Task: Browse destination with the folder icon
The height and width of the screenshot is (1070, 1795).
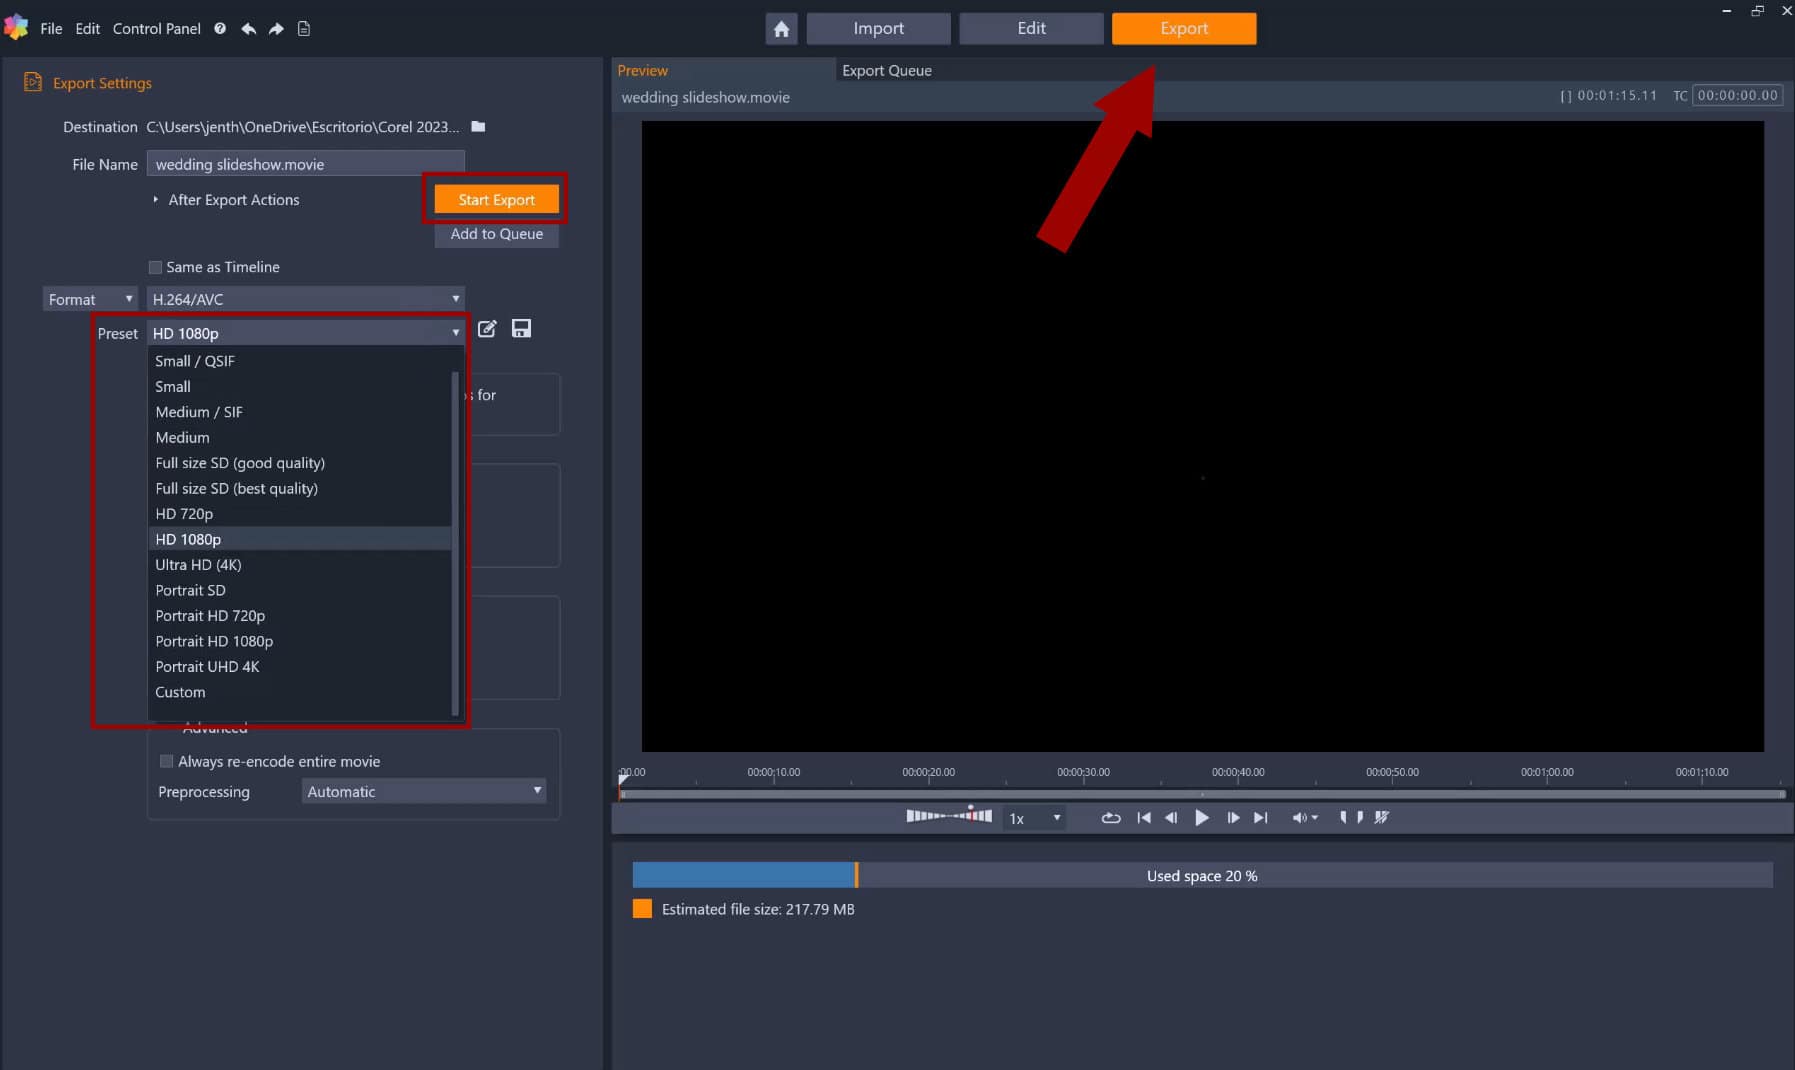Action: pyautogui.click(x=478, y=126)
